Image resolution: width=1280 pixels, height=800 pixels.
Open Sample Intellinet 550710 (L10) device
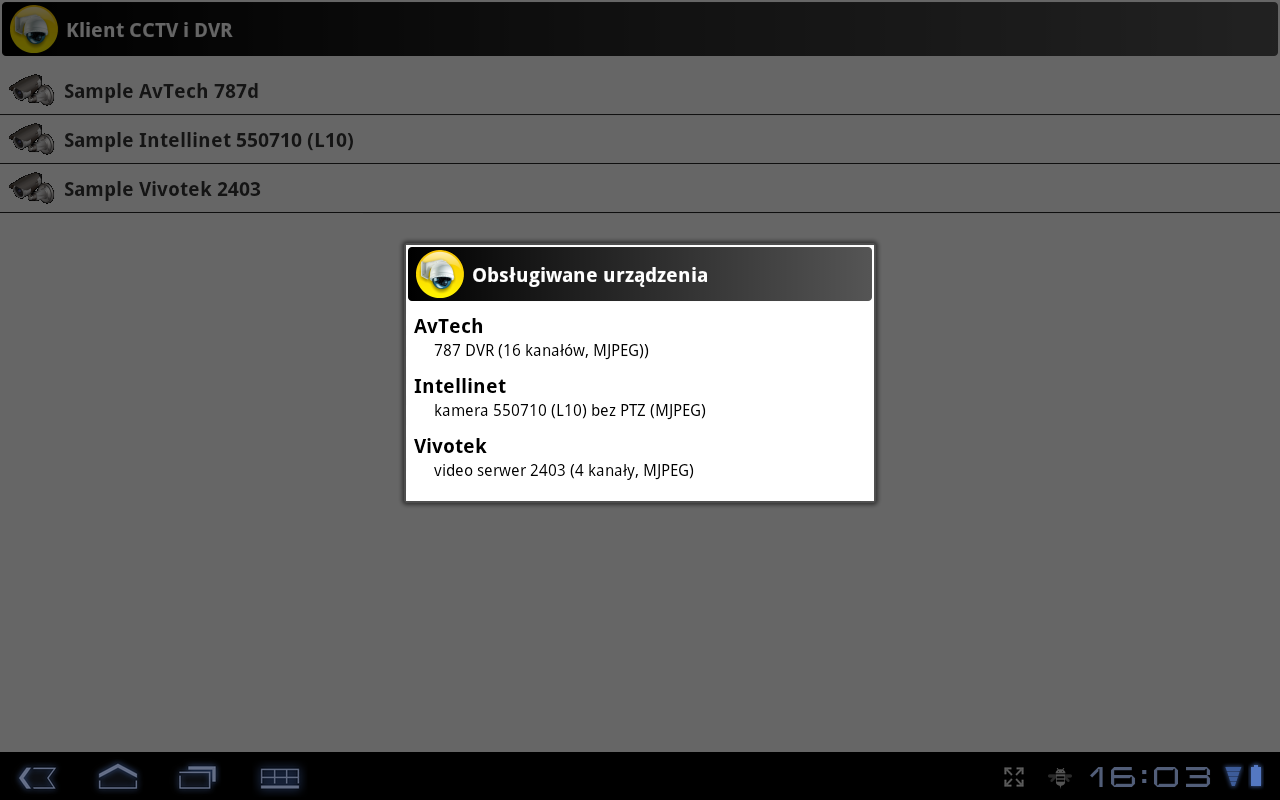[x=640, y=139]
